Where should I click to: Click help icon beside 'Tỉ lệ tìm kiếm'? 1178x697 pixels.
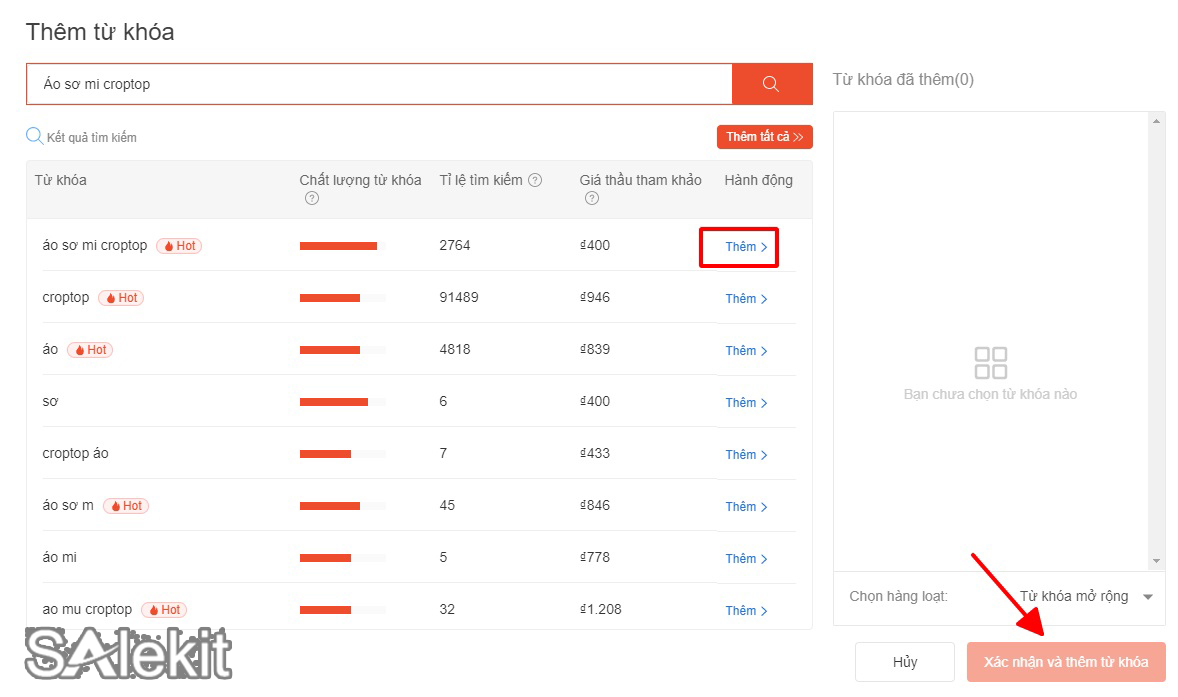pyautogui.click(x=535, y=180)
